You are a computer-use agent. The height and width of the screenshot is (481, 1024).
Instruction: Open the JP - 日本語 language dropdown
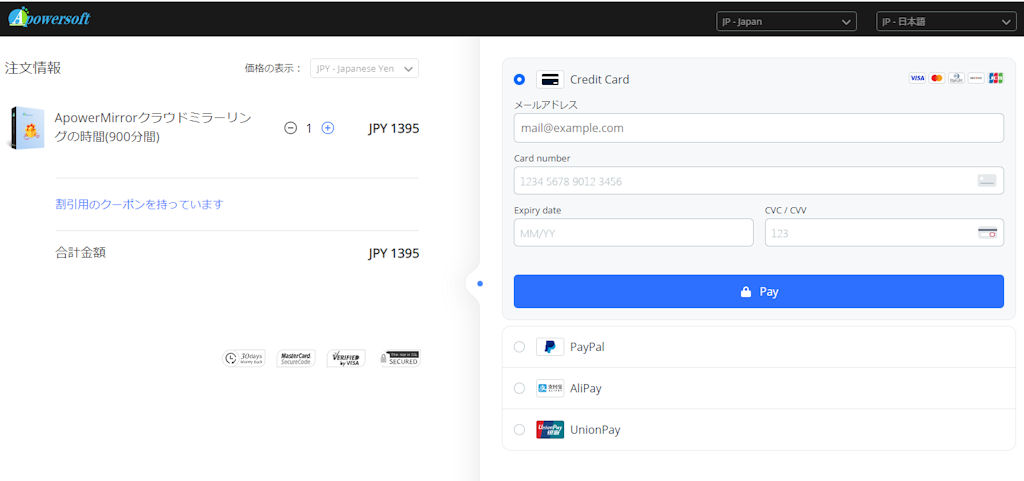coord(946,22)
